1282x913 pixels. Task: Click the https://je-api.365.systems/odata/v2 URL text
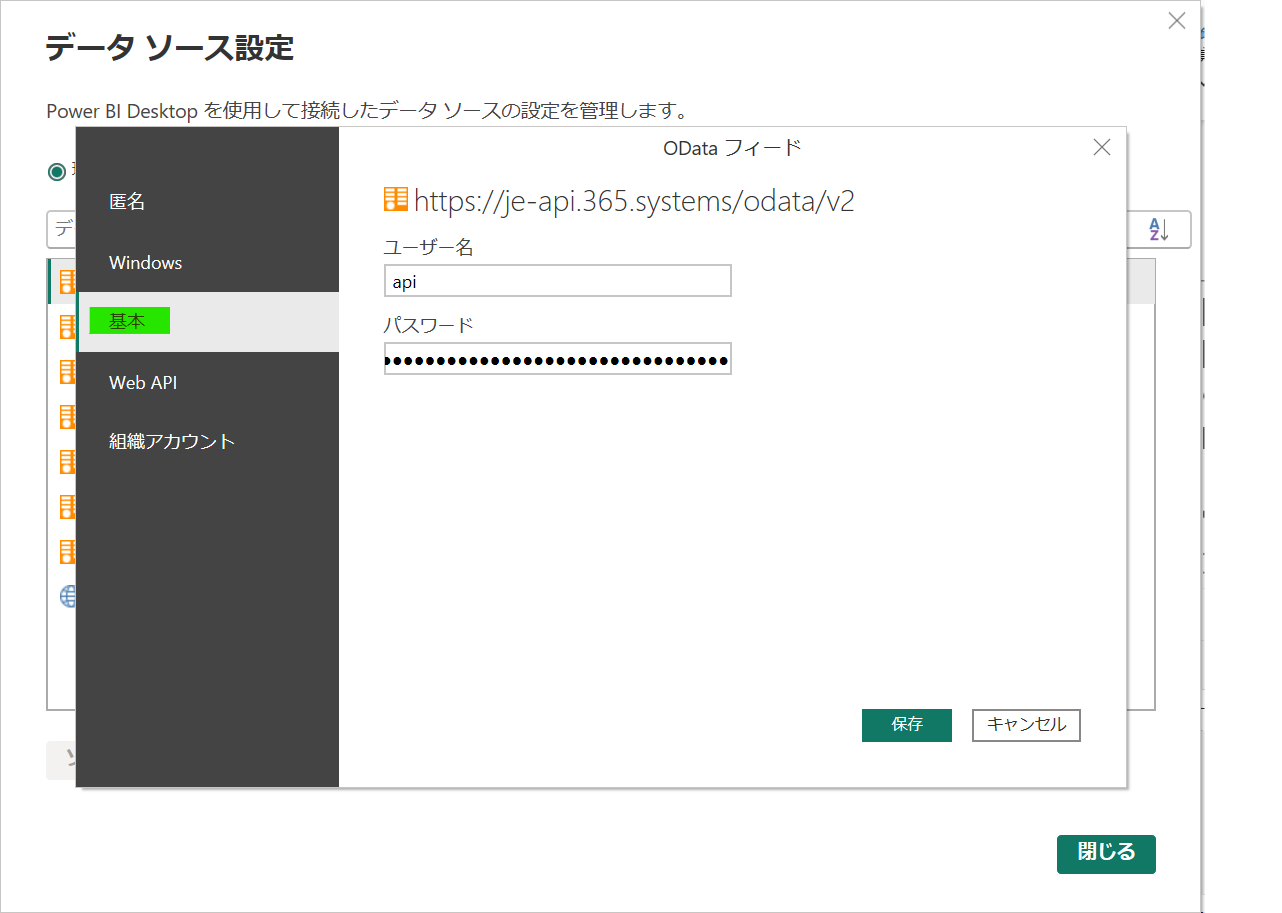[634, 201]
